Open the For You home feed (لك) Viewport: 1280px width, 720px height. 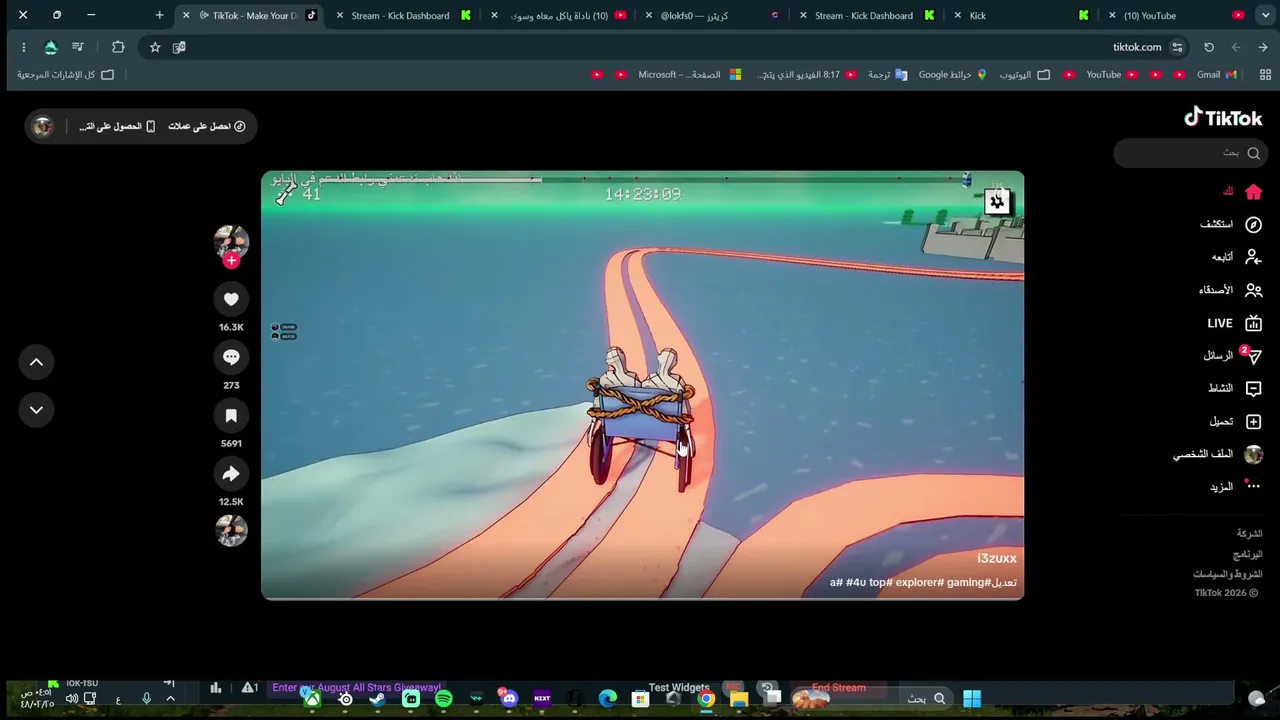(1243, 191)
